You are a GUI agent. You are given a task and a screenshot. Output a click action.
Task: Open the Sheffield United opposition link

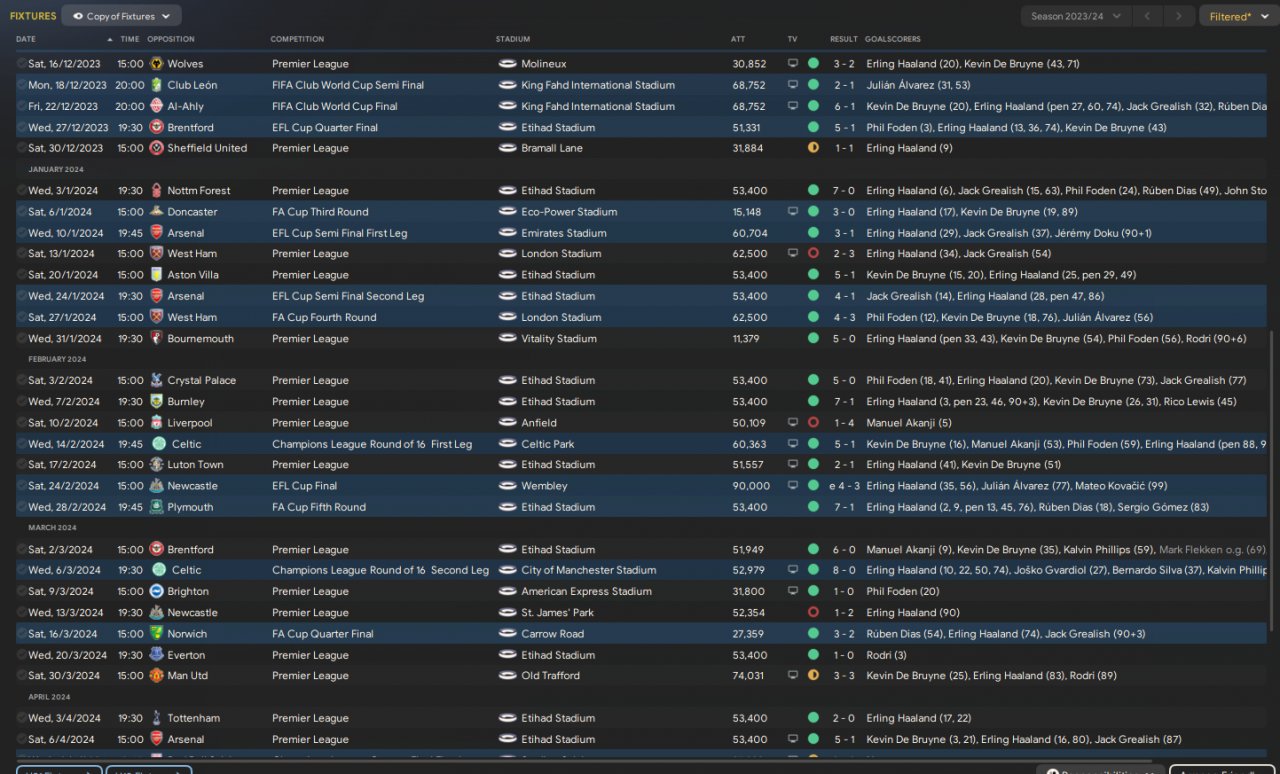click(208, 148)
